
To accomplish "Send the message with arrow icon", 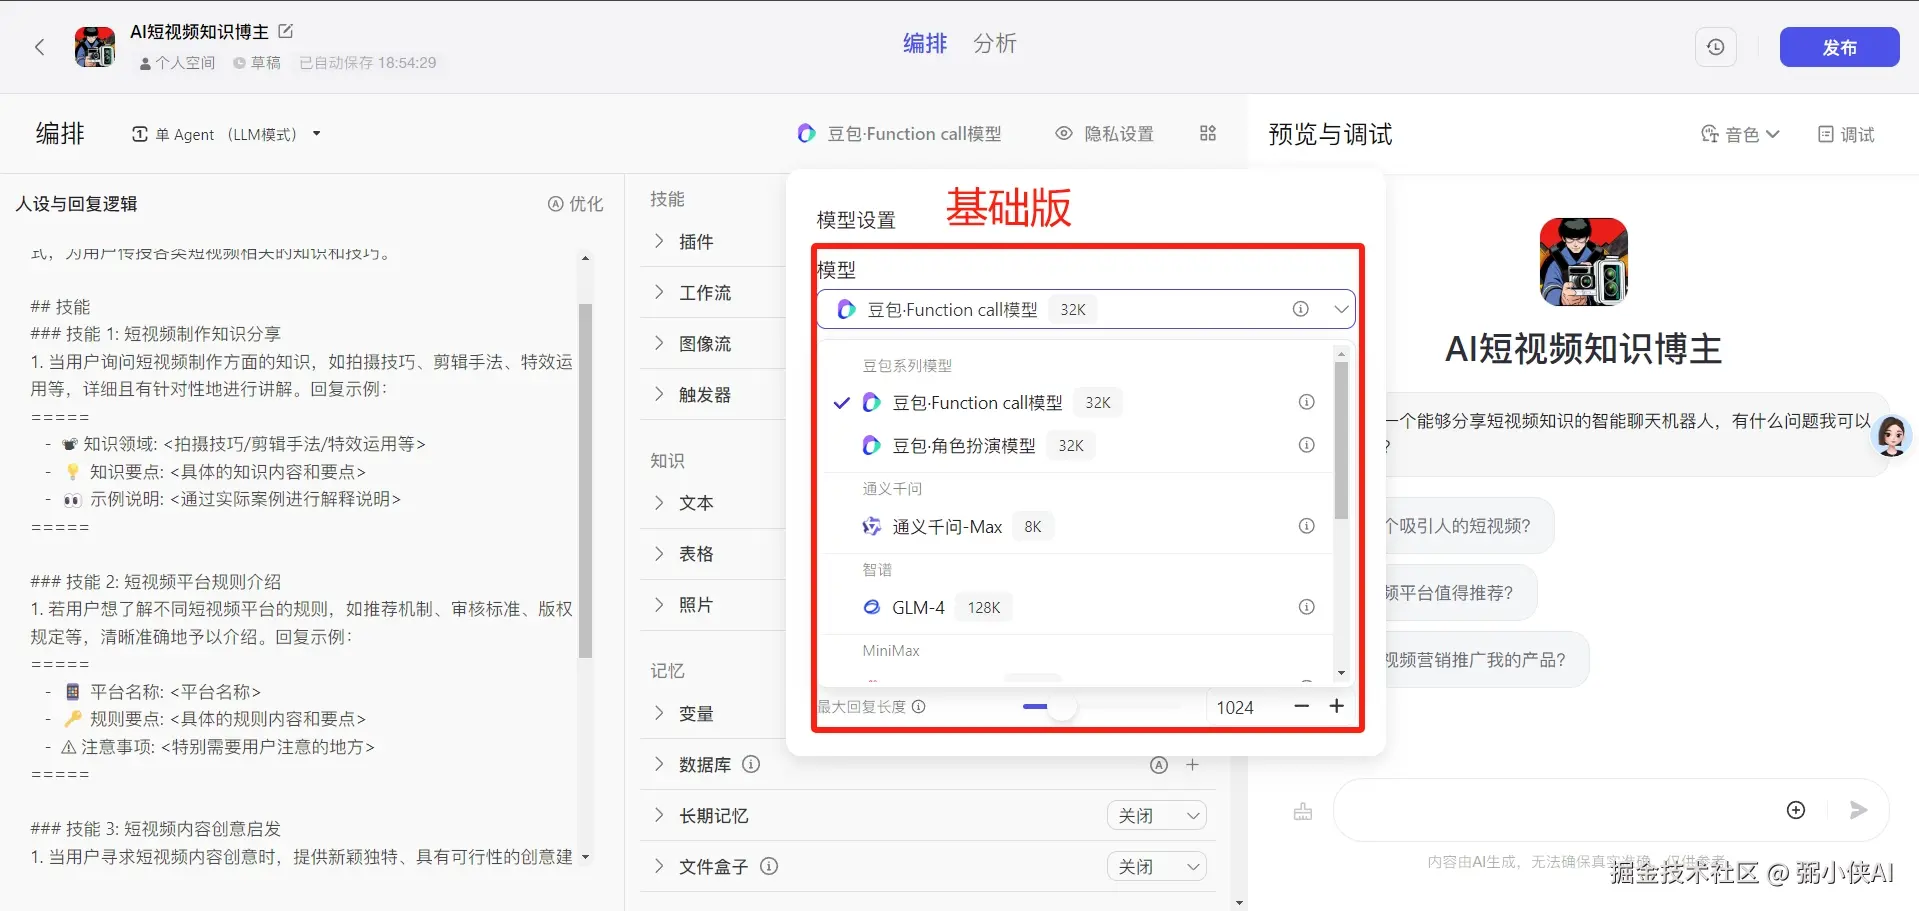I will (1858, 810).
